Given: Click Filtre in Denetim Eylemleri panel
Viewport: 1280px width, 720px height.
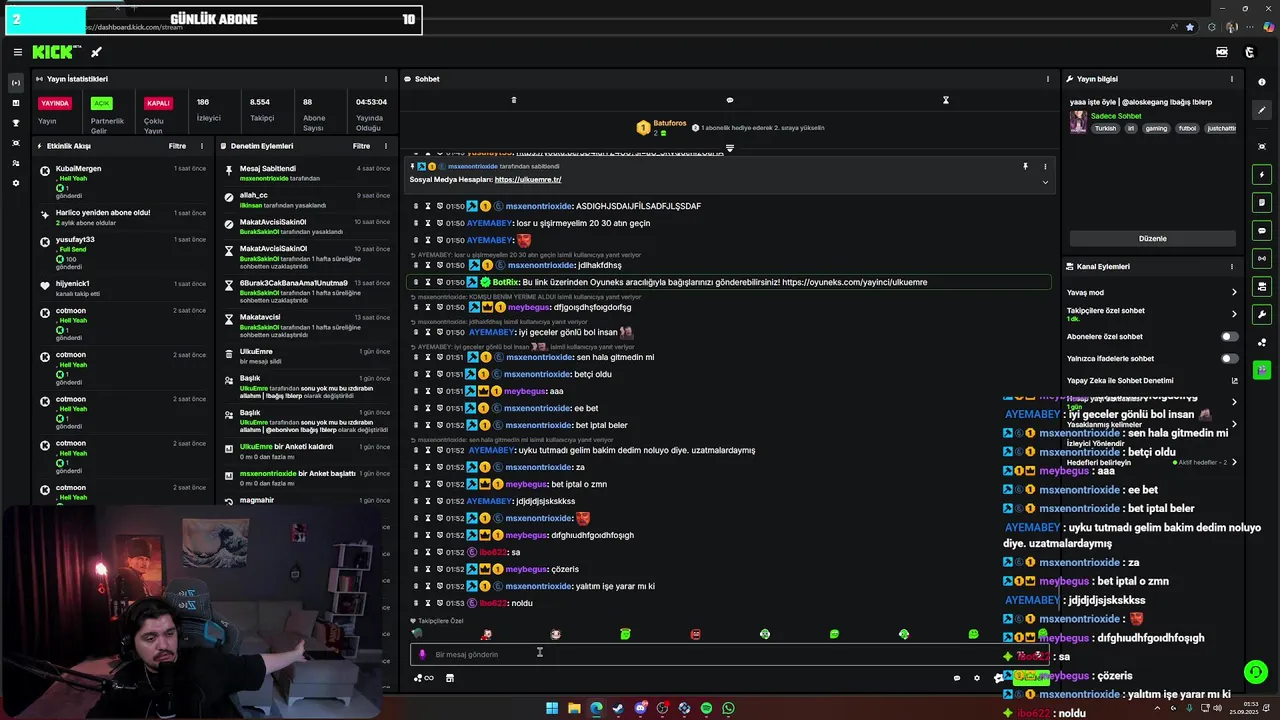Looking at the screenshot, I should point(362,146).
